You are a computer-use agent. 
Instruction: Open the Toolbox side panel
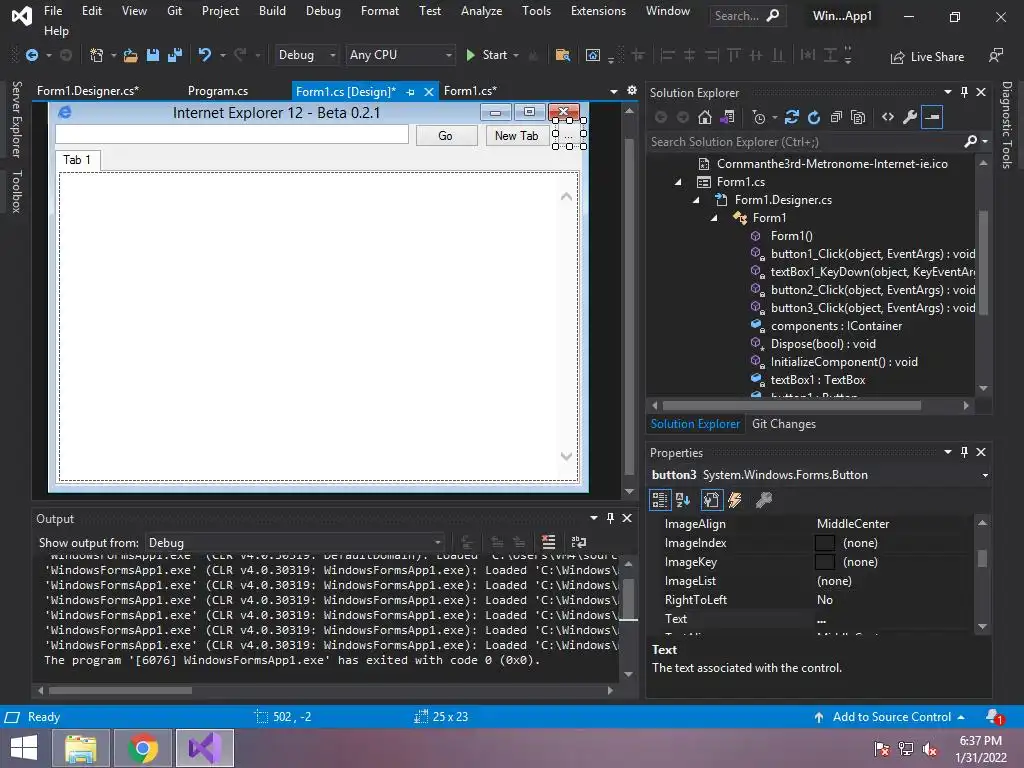click(x=16, y=192)
